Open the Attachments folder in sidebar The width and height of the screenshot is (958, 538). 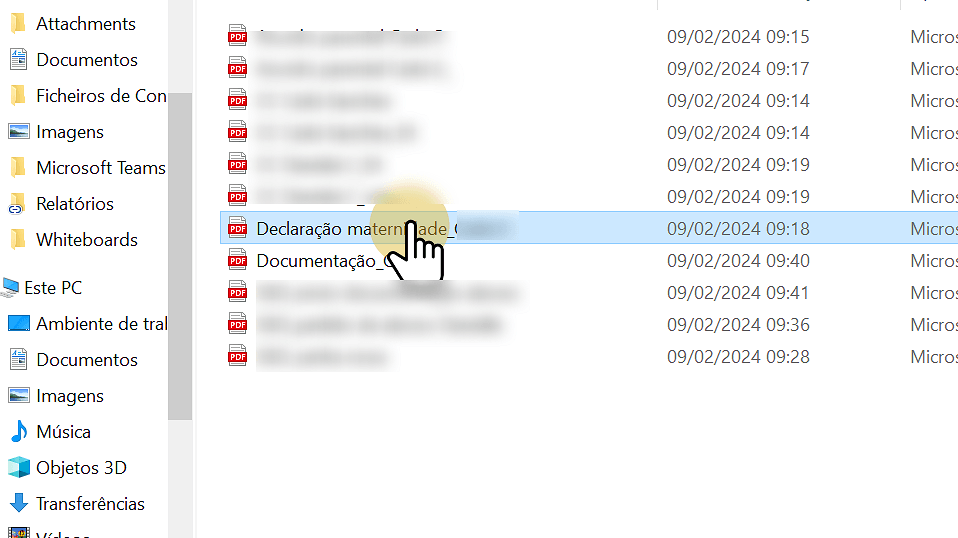pos(86,24)
